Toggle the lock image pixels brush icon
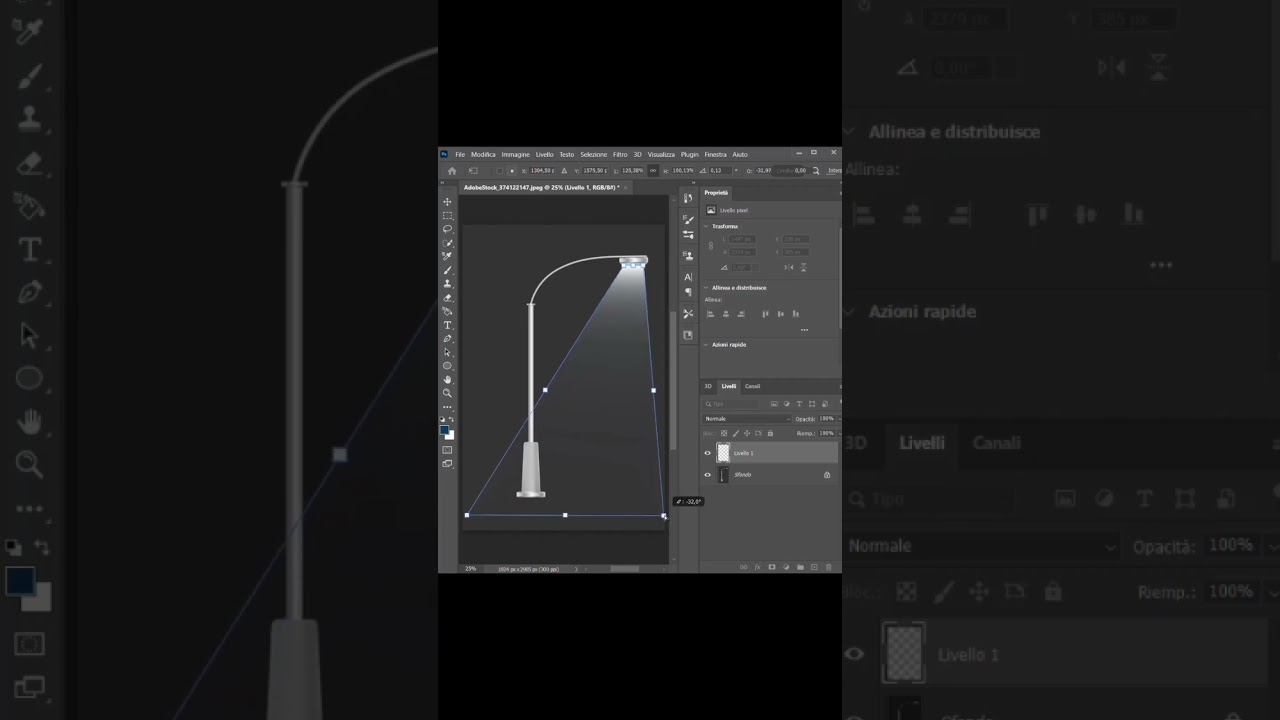 pyautogui.click(x=736, y=433)
